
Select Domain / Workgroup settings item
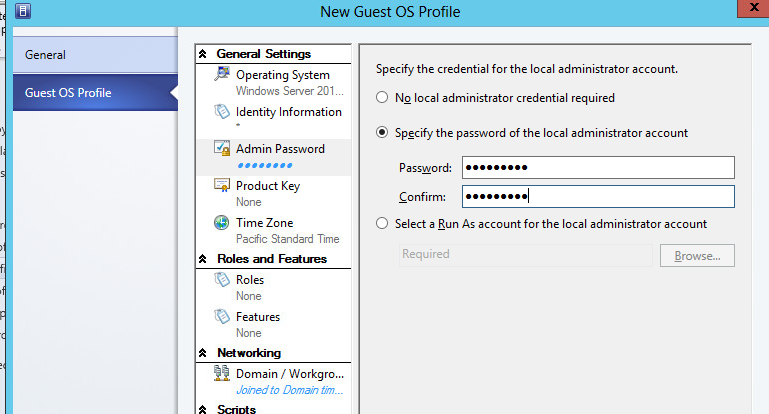[x=274, y=382]
